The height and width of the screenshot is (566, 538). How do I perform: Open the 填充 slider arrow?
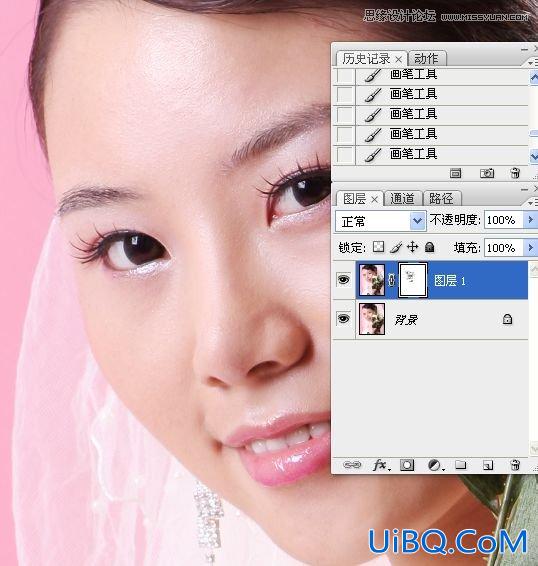coord(530,248)
